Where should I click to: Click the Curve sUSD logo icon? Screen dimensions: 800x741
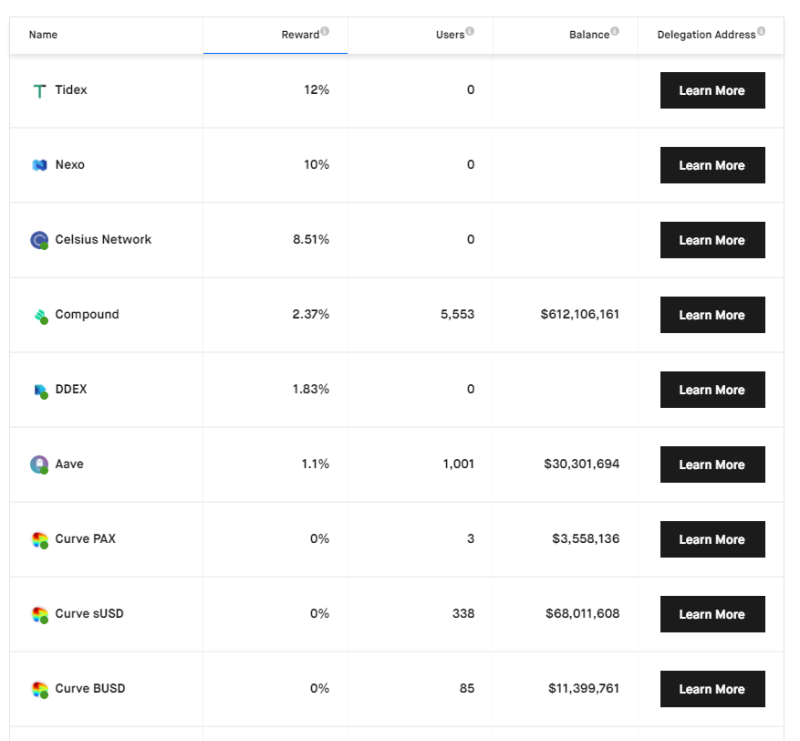point(40,615)
